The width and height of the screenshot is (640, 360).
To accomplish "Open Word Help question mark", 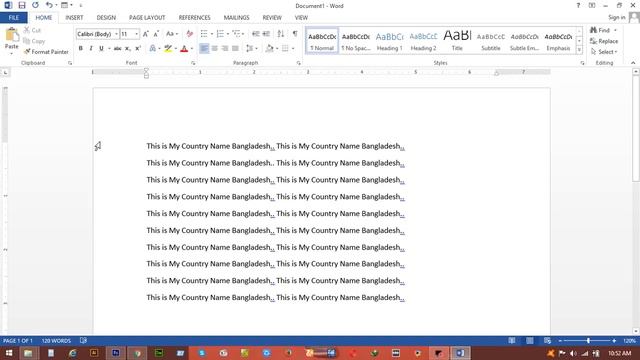I will (x=578, y=5).
